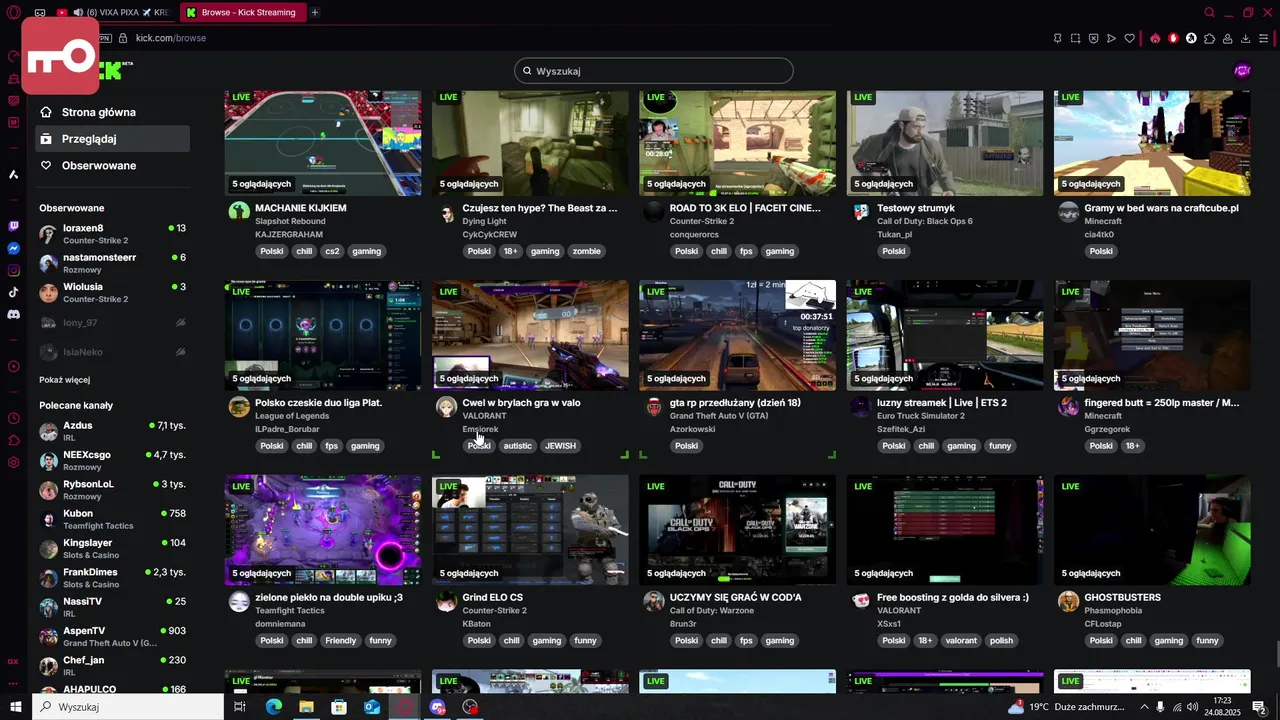Open Messenger in the Opera sidebar
Viewport: 1280px width, 720px height.
[13, 248]
